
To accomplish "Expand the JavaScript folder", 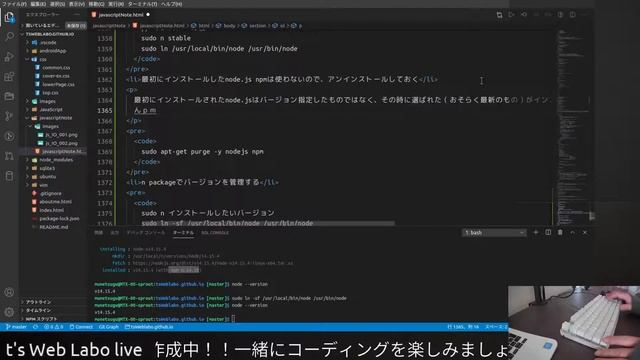I will (x=51, y=109).
